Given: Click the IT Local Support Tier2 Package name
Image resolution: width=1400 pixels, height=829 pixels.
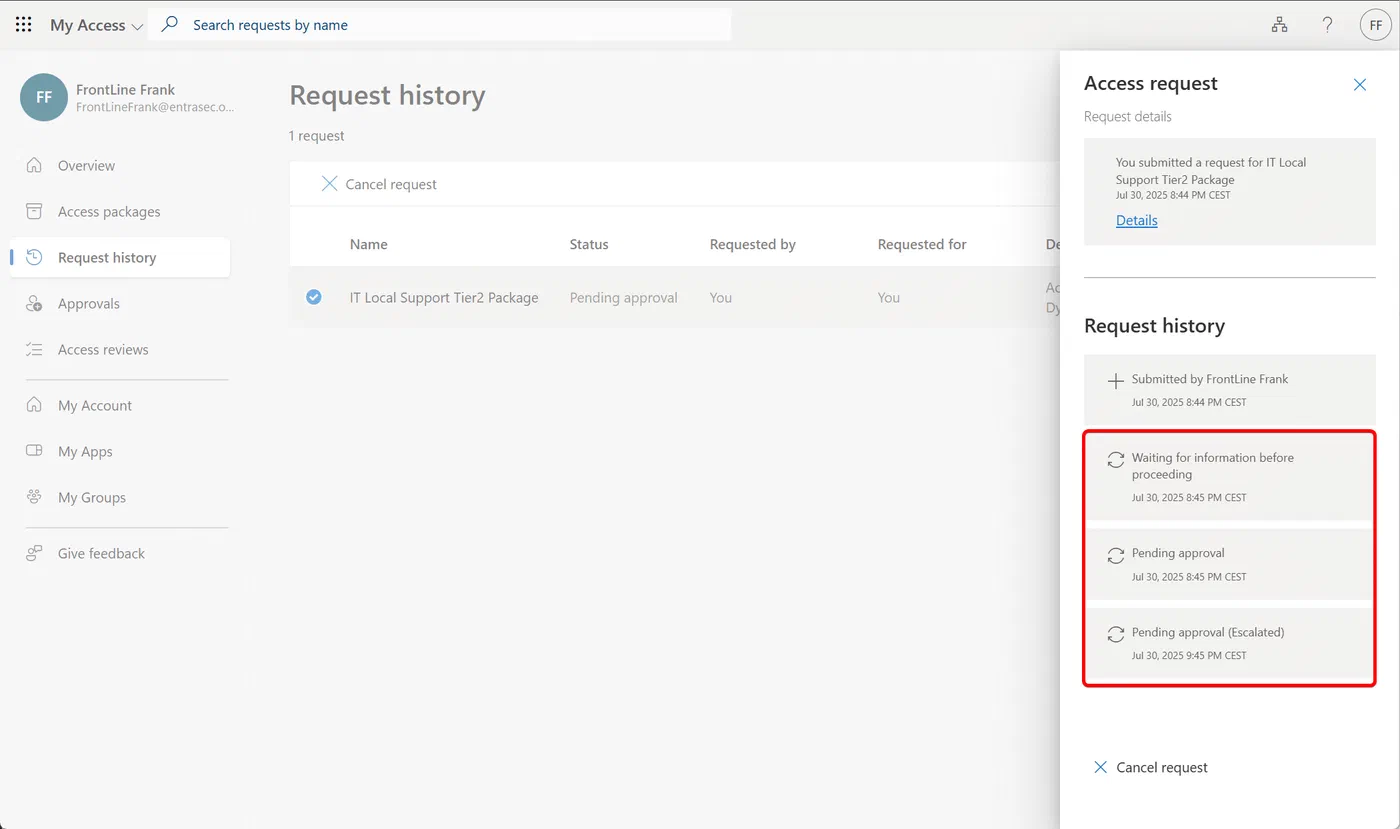Looking at the screenshot, I should (x=444, y=298).
